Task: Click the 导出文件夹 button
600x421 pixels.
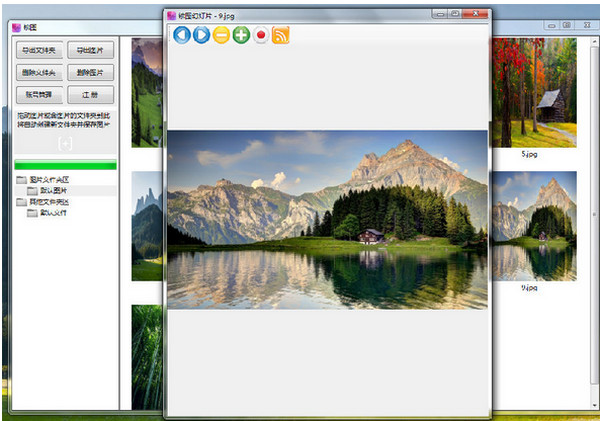Action: (x=40, y=50)
